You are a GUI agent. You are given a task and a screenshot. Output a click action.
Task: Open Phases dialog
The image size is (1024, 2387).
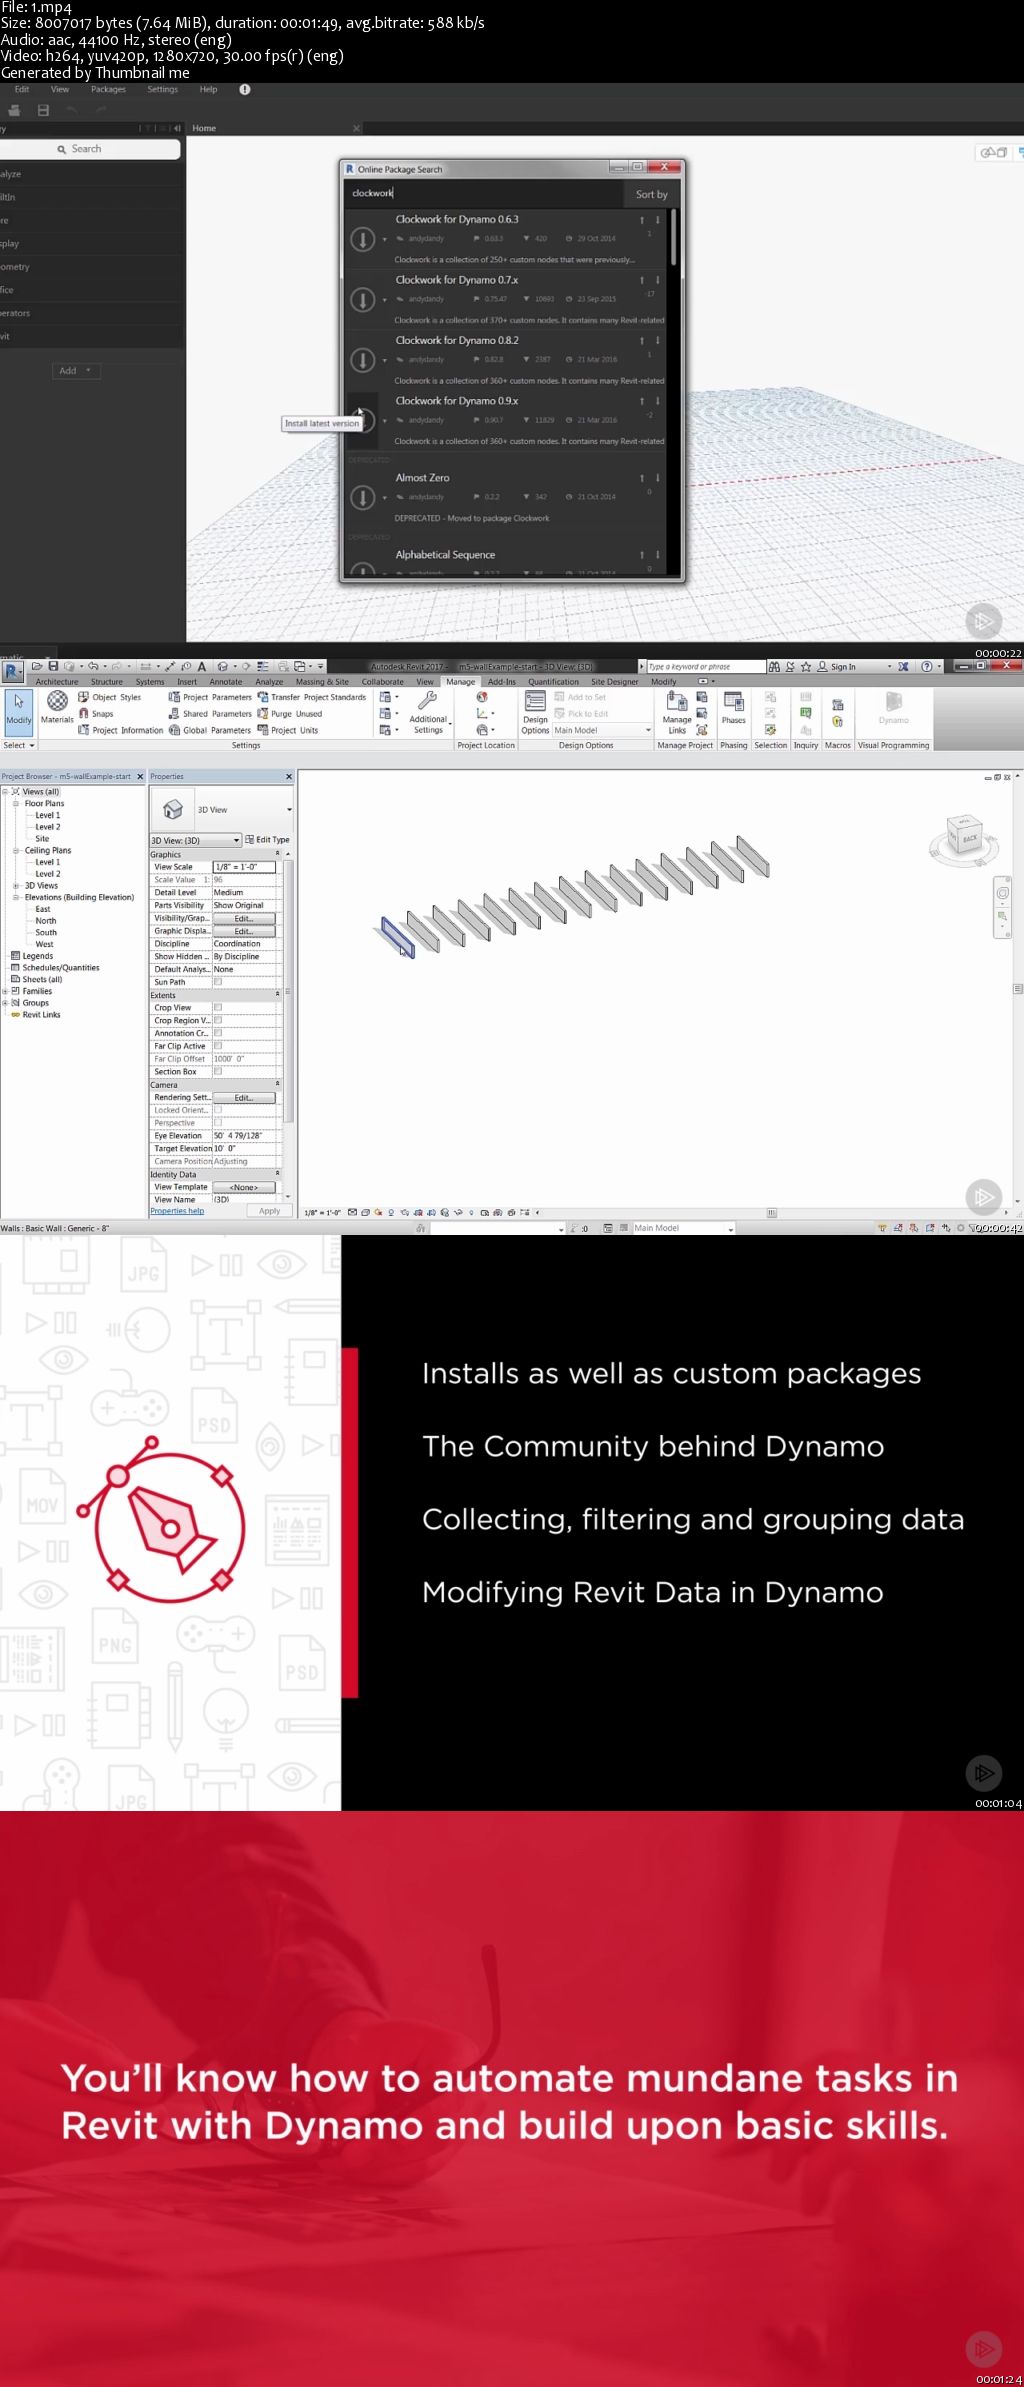pos(734,707)
